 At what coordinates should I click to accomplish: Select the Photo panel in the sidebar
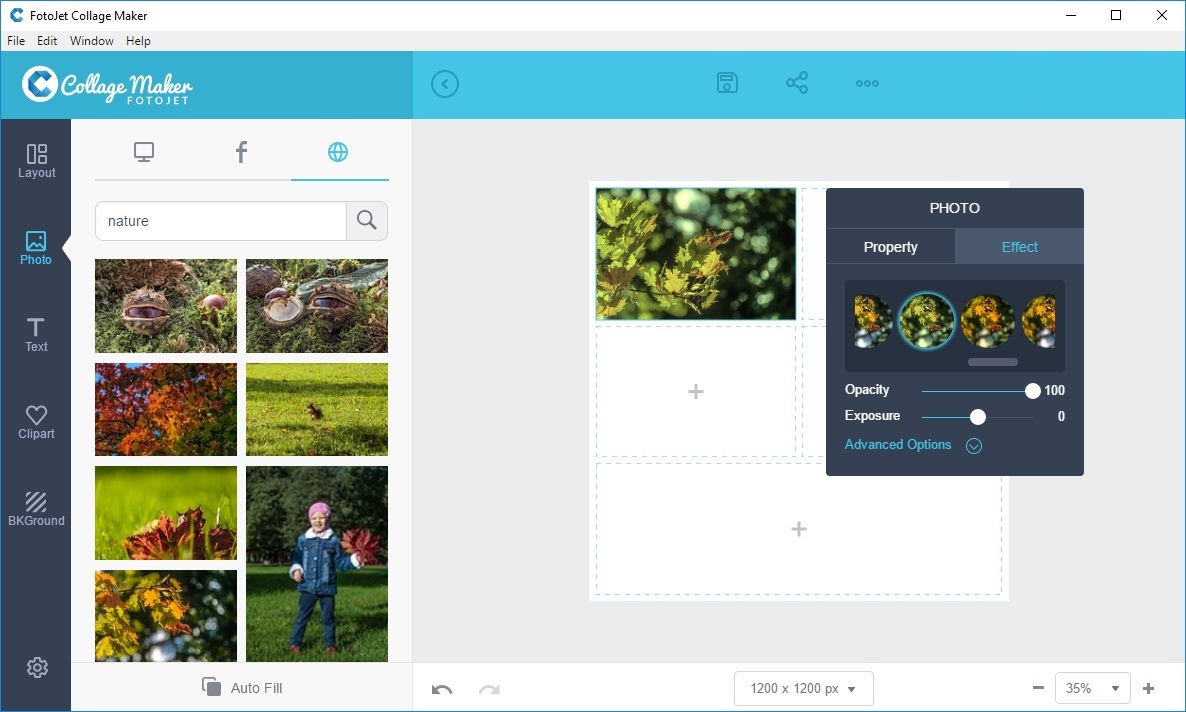coord(36,248)
